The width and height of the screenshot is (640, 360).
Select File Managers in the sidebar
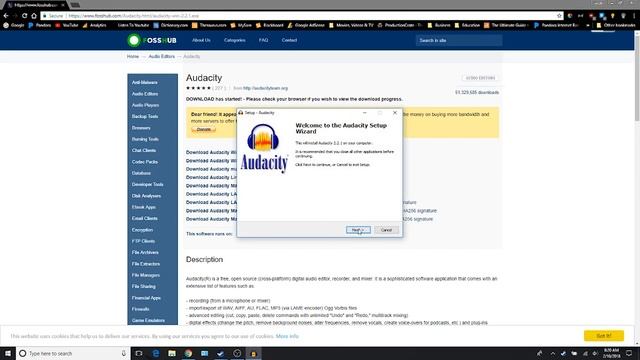point(146,275)
